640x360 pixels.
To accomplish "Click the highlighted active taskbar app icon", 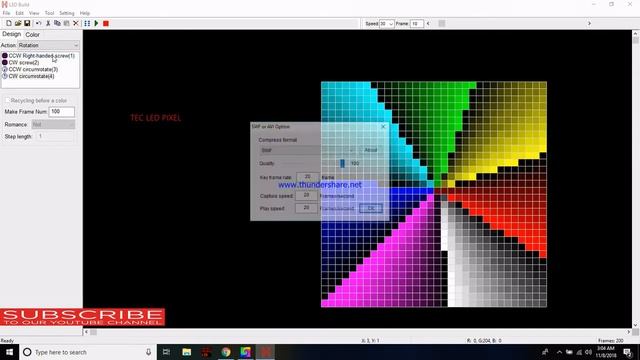I will tap(265, 352).
